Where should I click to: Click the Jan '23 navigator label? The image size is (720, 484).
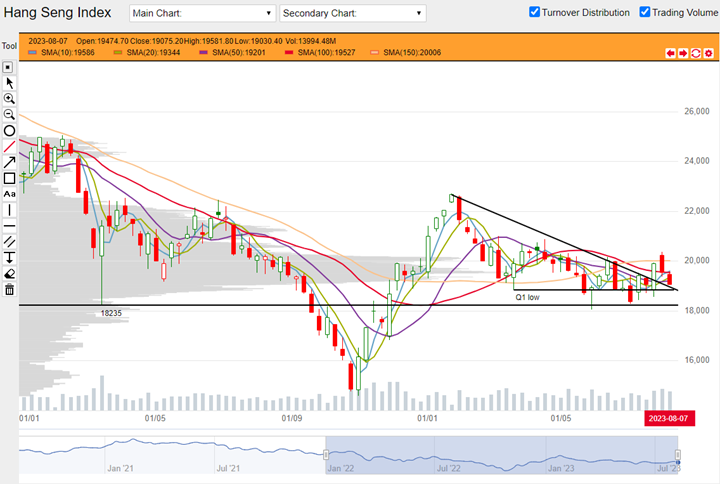(x=561, y=468)
